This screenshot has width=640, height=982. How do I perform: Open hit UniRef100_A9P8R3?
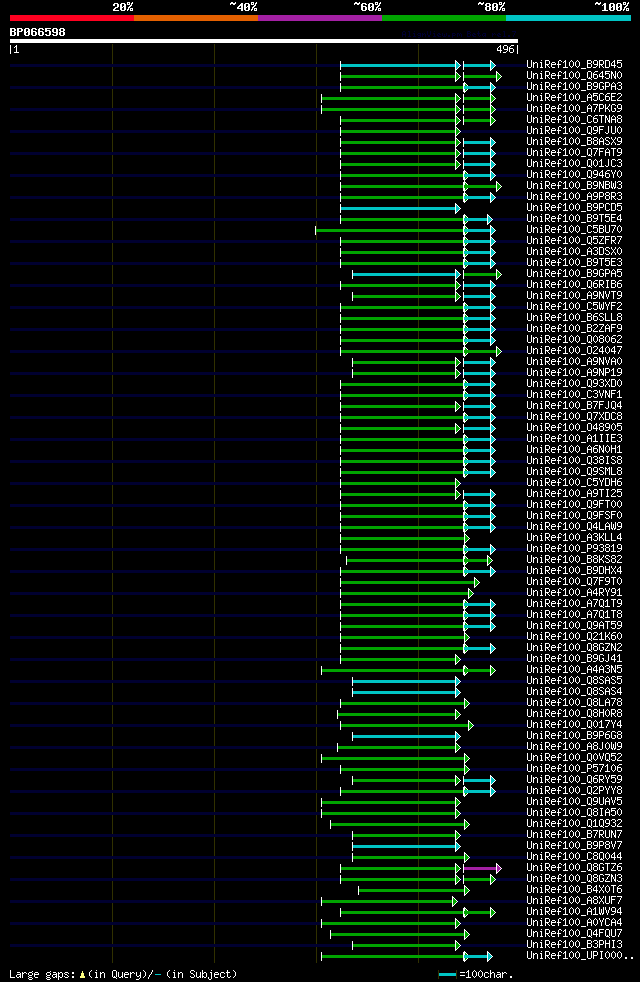(x=574, y=197)
